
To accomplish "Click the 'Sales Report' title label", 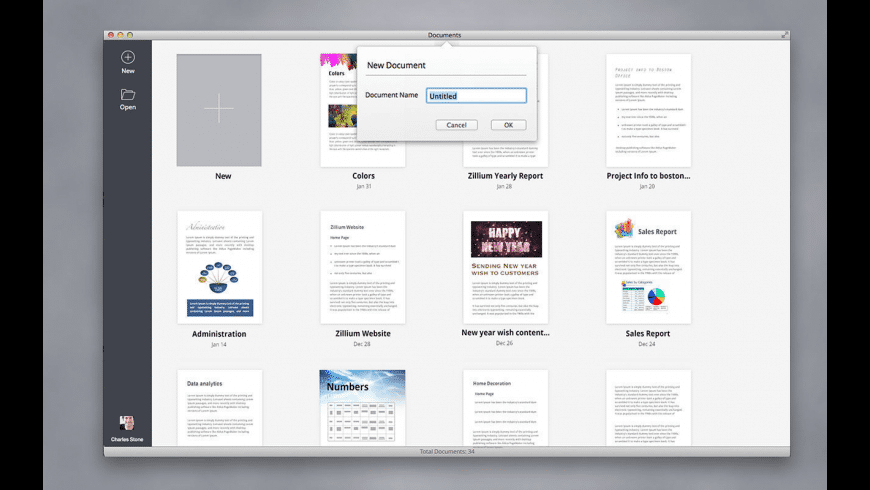I will point(648,333).
